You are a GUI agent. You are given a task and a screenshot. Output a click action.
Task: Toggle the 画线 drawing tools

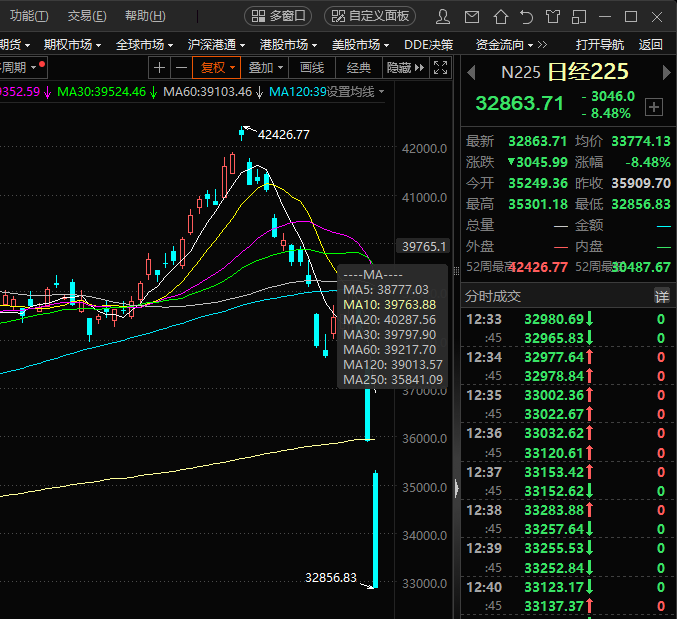[x=312, y=67]
